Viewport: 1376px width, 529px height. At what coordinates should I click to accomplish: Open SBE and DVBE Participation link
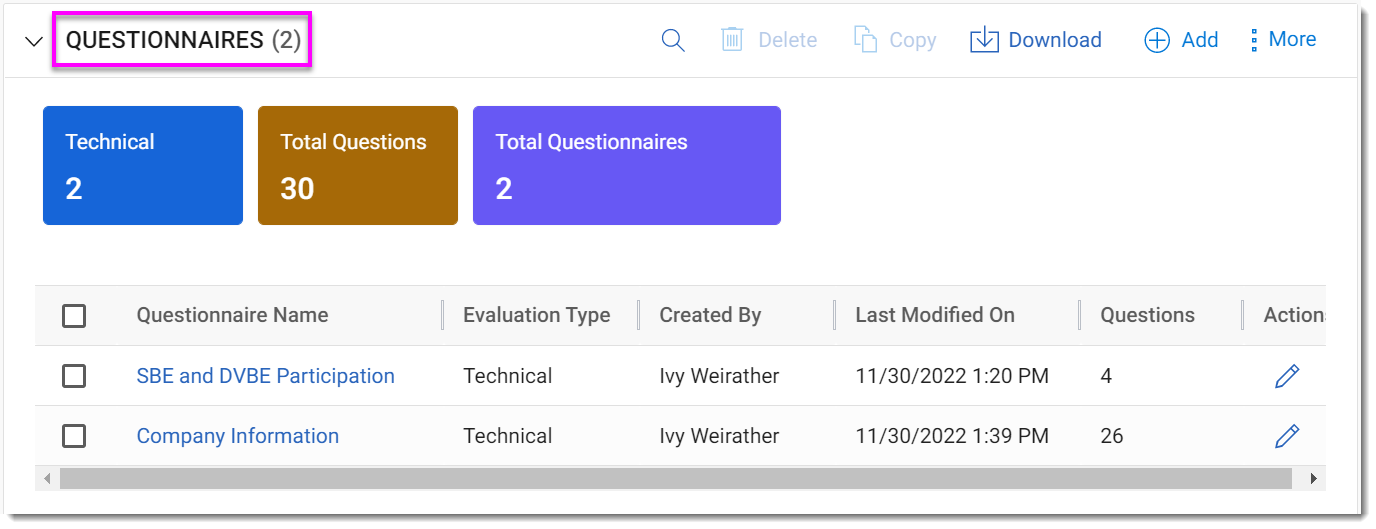coord(265,376)
